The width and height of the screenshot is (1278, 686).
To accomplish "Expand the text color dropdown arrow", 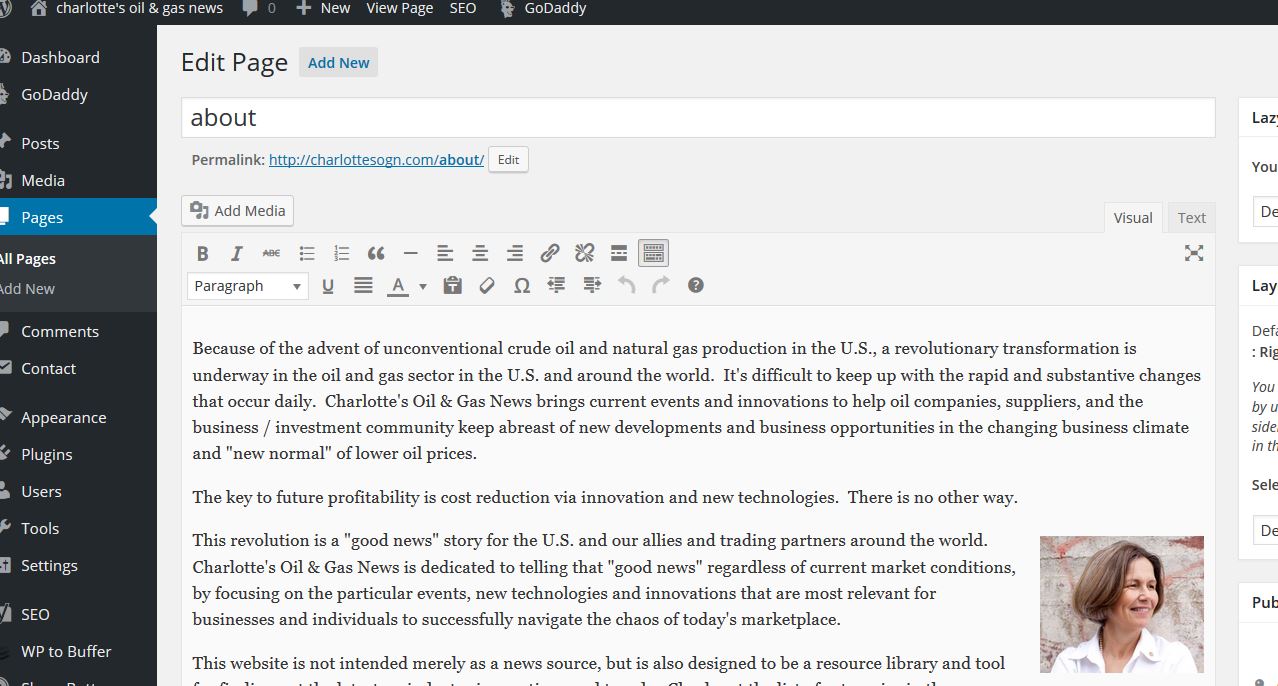I will [422, 286].
